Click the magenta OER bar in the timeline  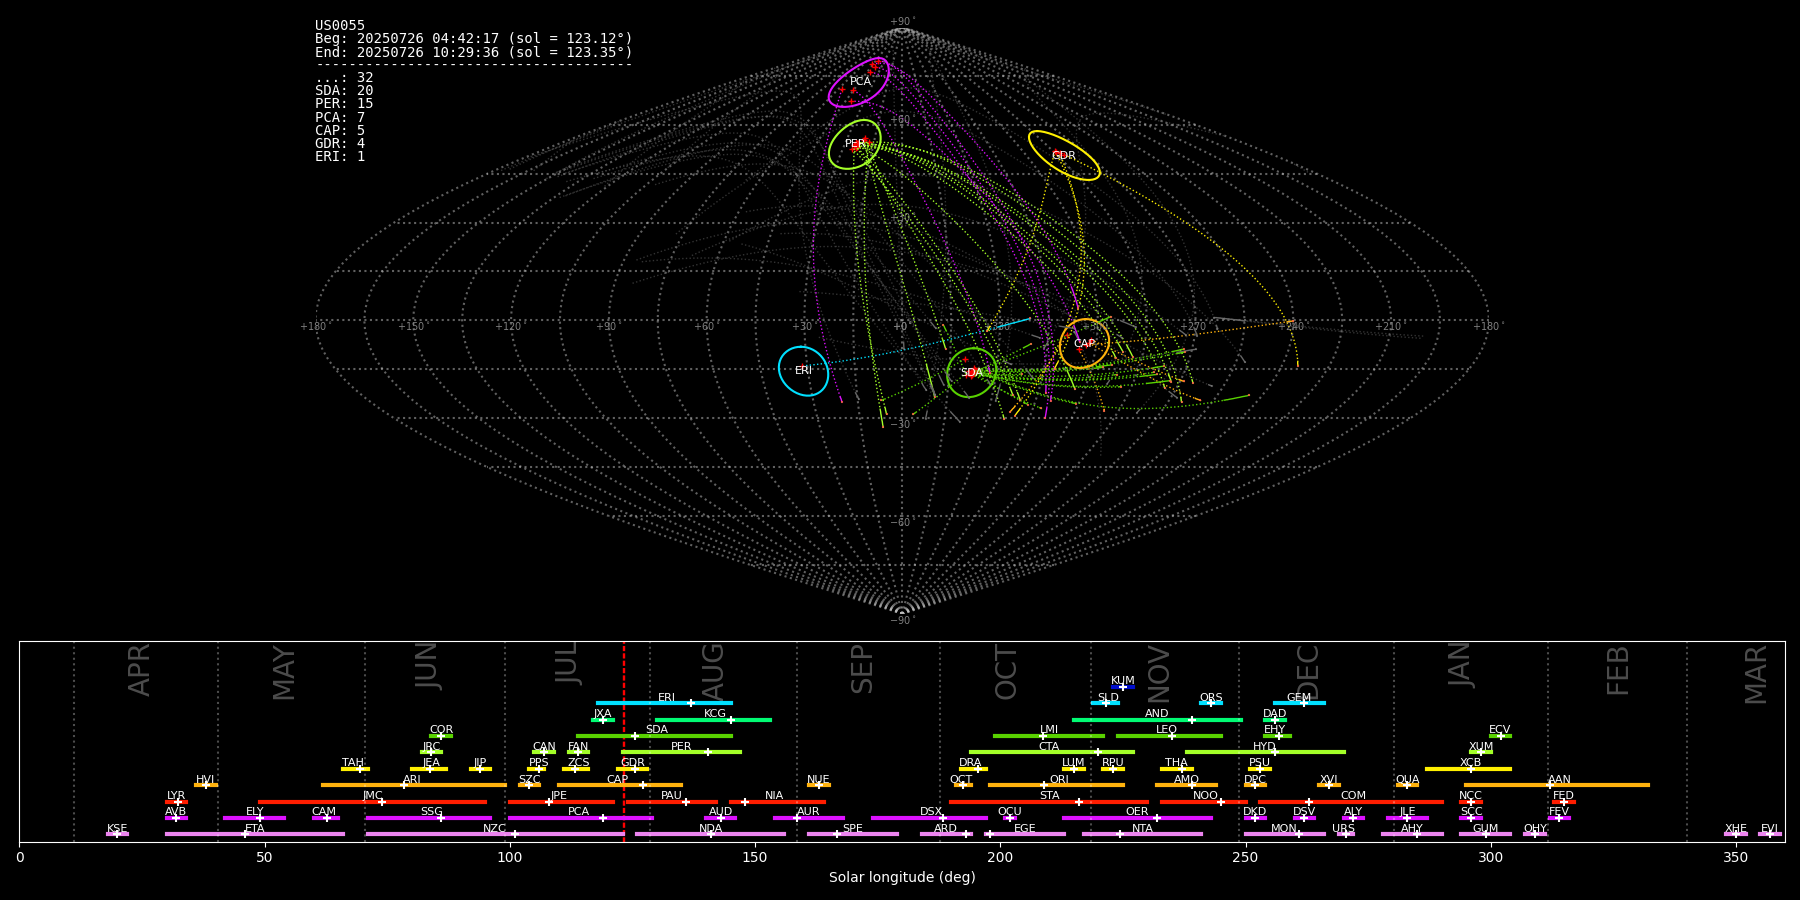click(x=1137, y=818)
